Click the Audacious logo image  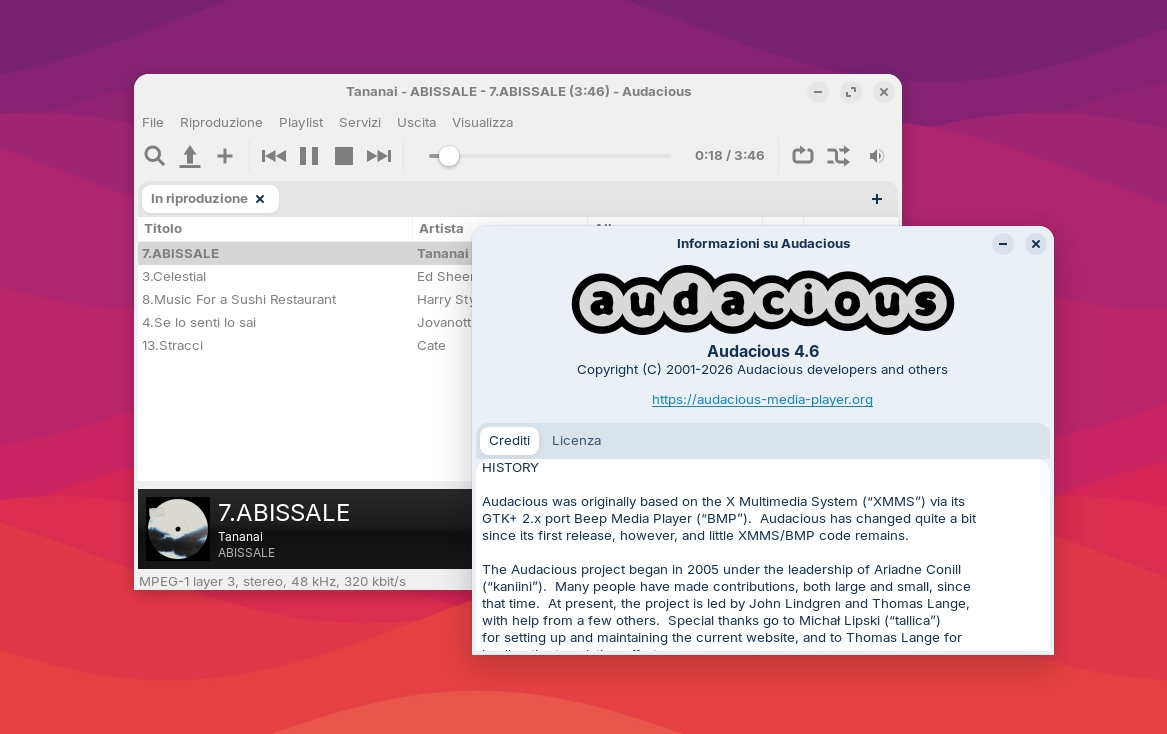click(762, 300)
